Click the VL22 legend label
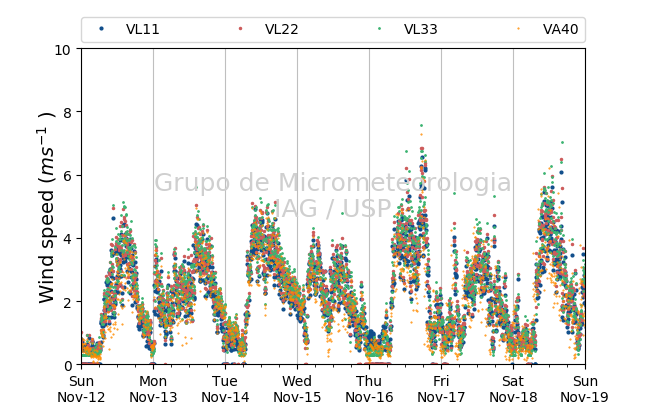This screenshot has width=650, height=409. 281,29
